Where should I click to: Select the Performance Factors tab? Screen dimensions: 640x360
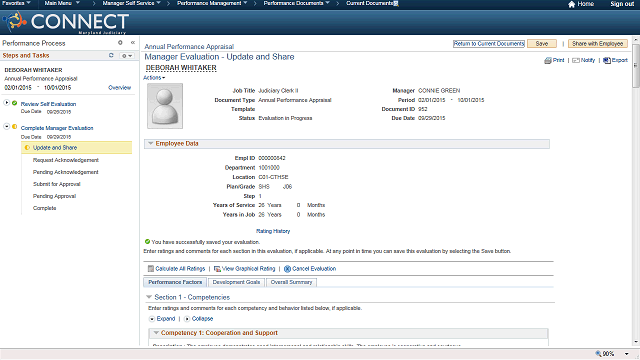(175, 282)
